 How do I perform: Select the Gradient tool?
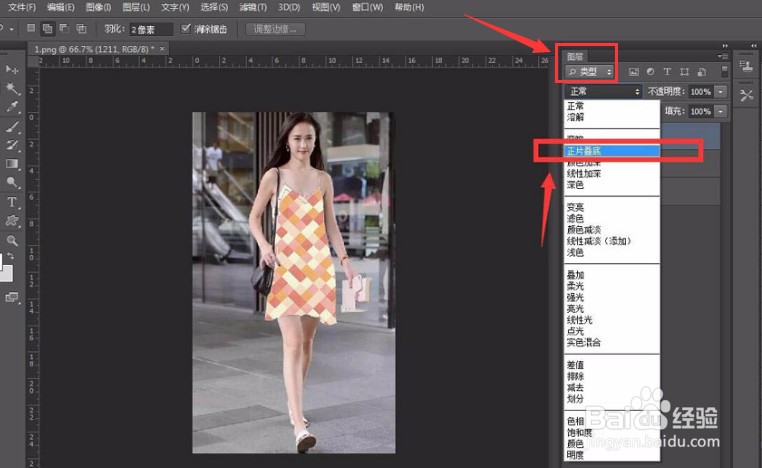click(x=12, y=164)
